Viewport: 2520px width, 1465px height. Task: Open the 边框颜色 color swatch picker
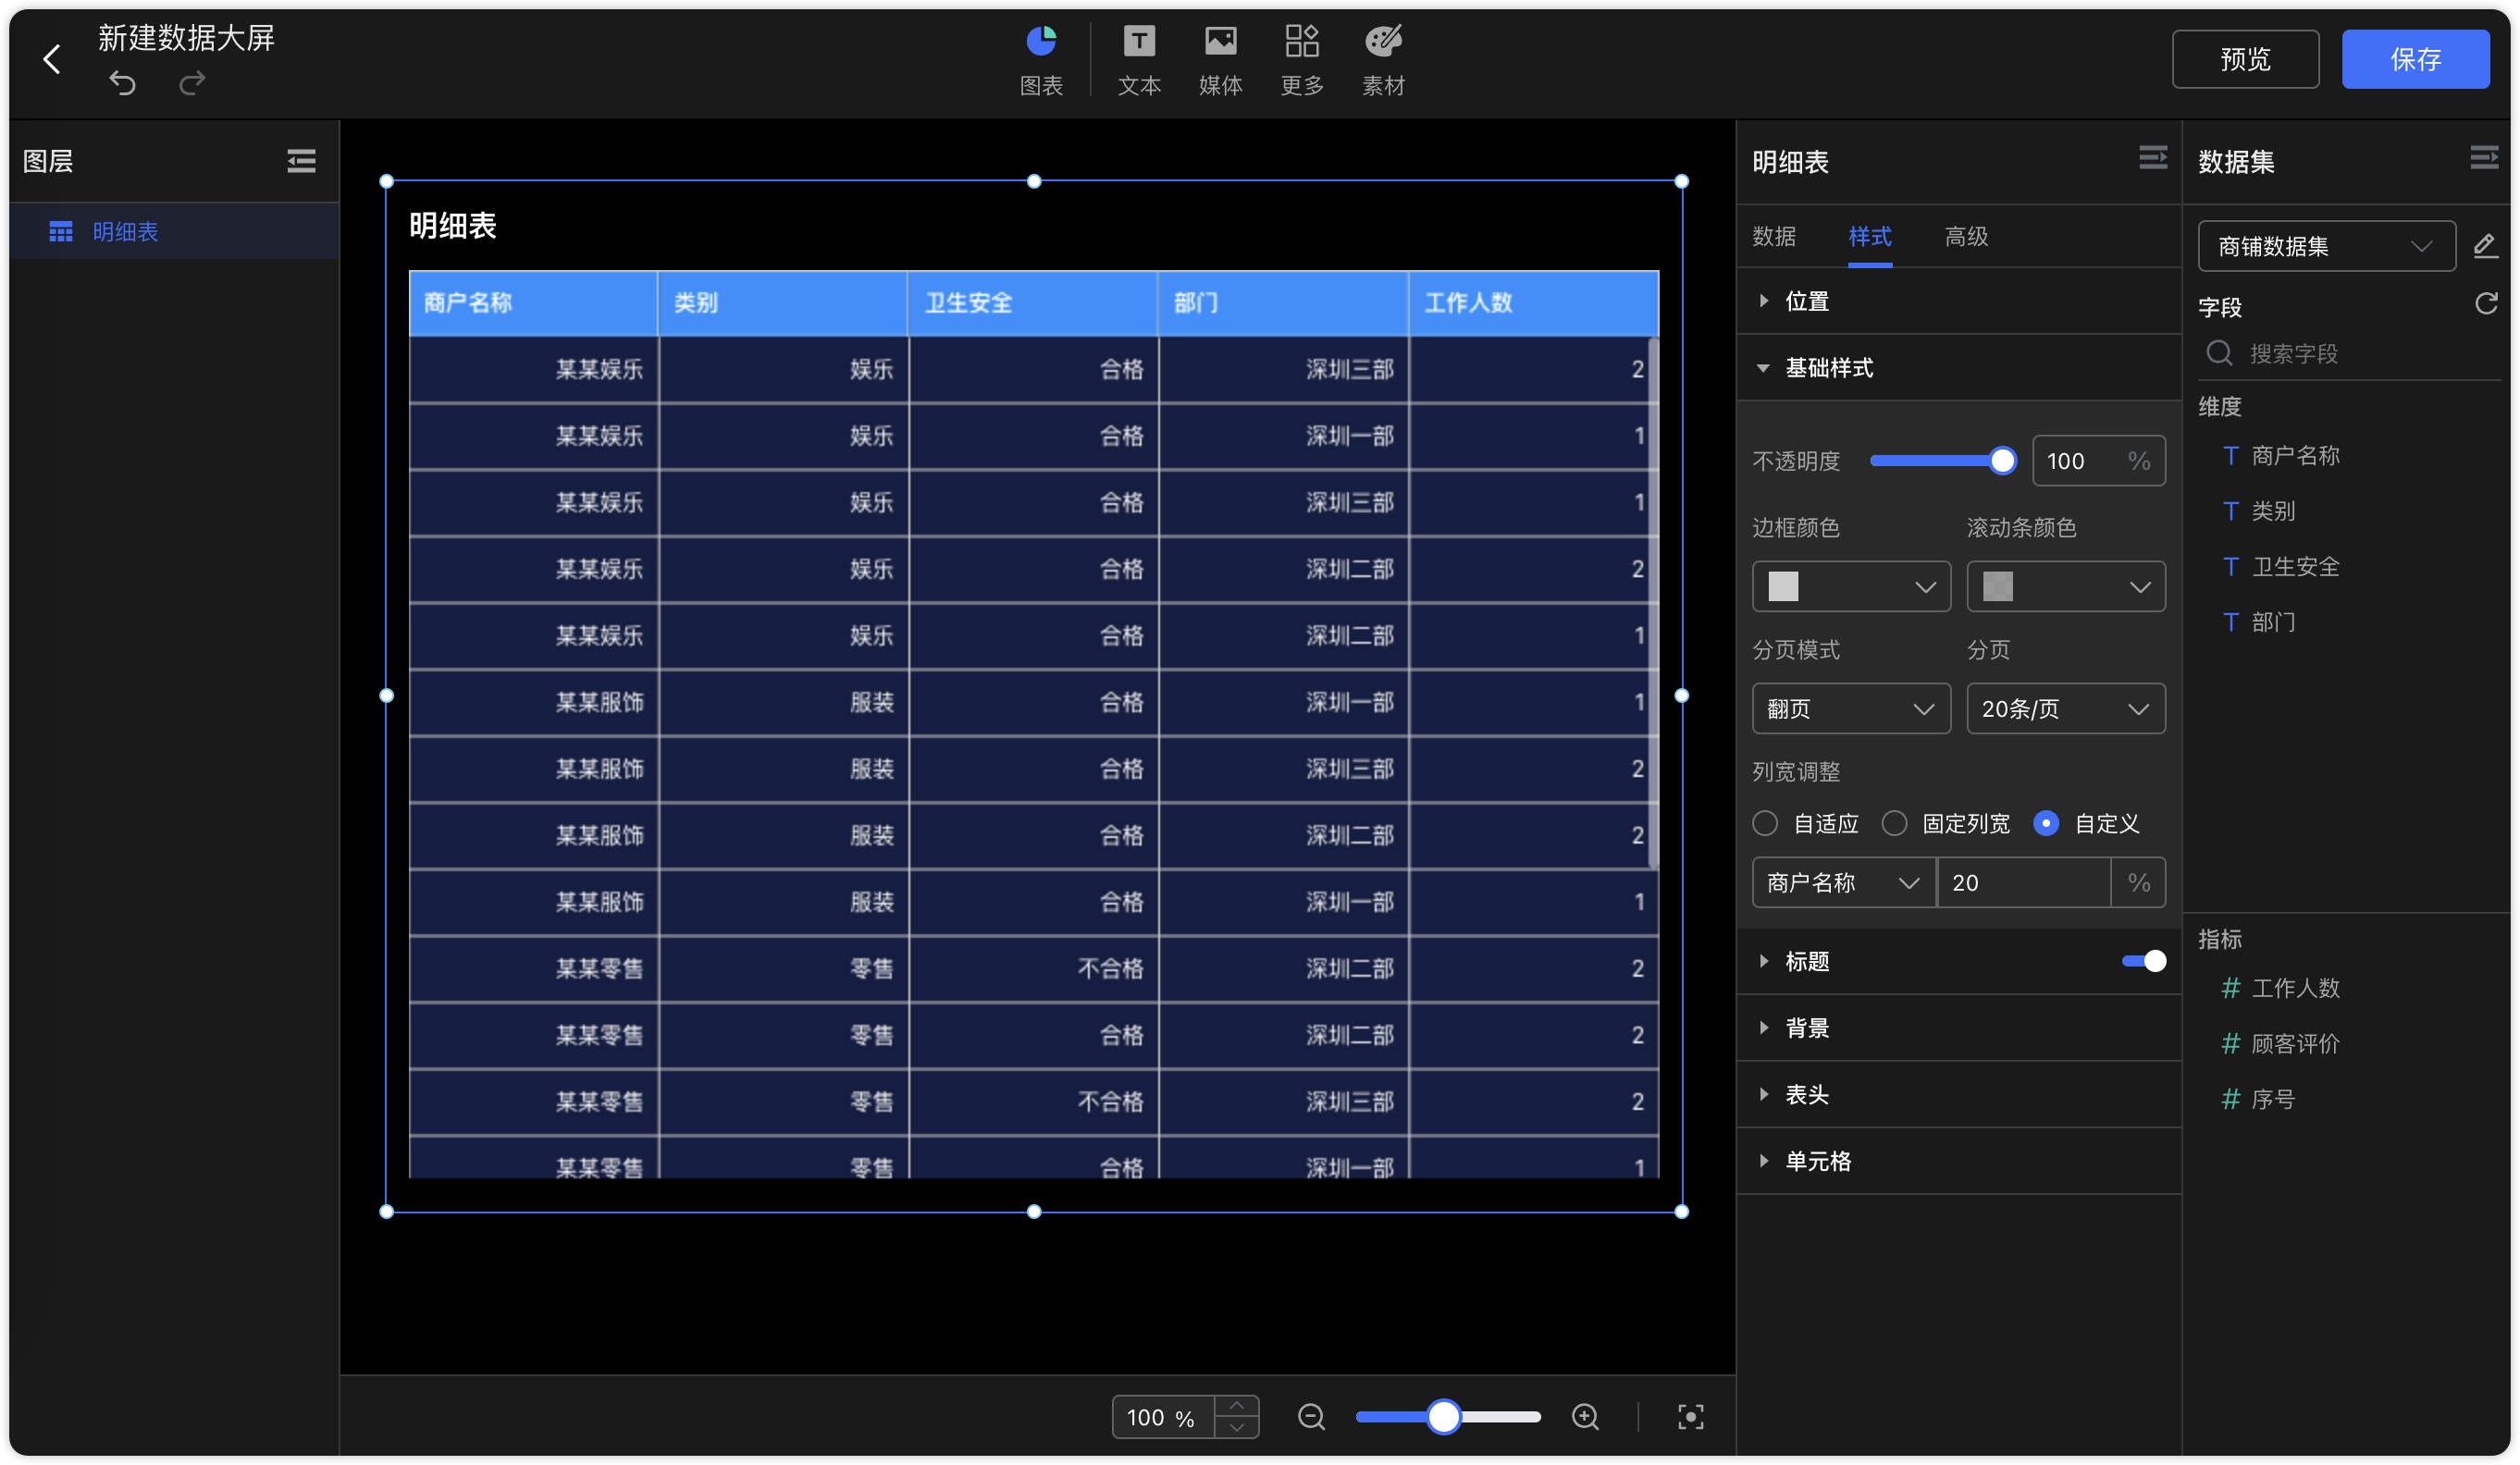click(x=1851, y=586)
